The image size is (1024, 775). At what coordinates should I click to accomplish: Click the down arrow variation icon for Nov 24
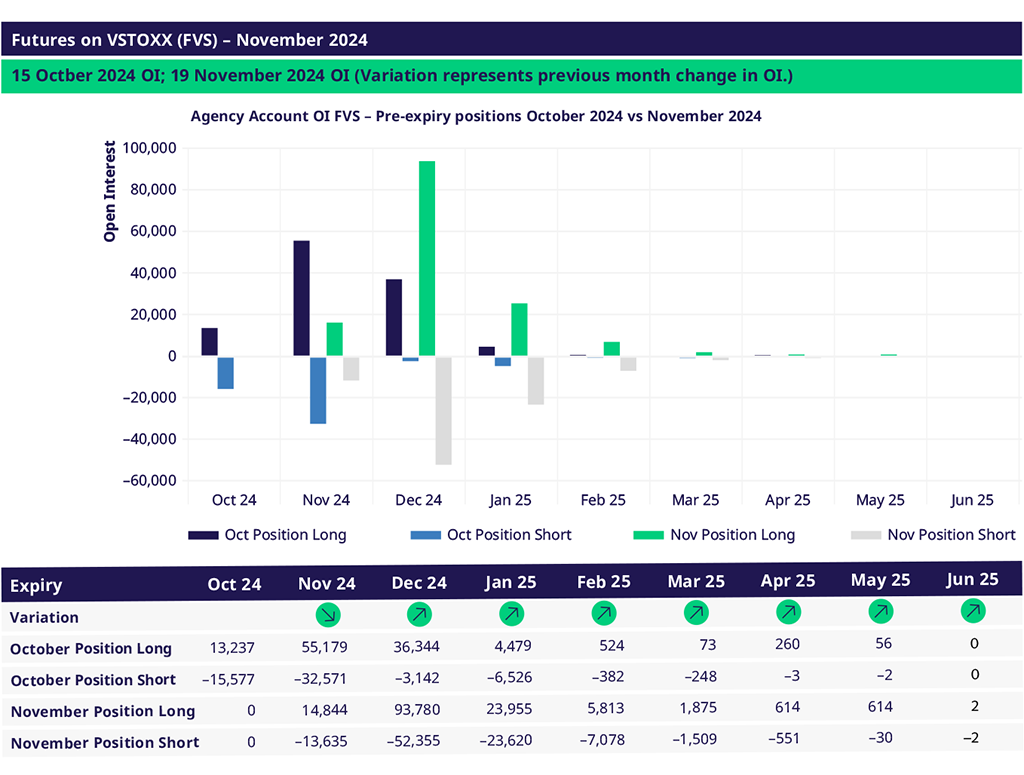point(327,614)
